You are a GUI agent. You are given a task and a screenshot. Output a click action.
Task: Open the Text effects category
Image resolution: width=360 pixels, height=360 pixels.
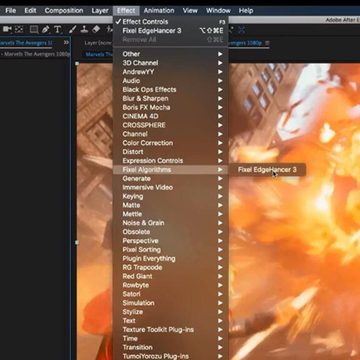coord(170,321)
